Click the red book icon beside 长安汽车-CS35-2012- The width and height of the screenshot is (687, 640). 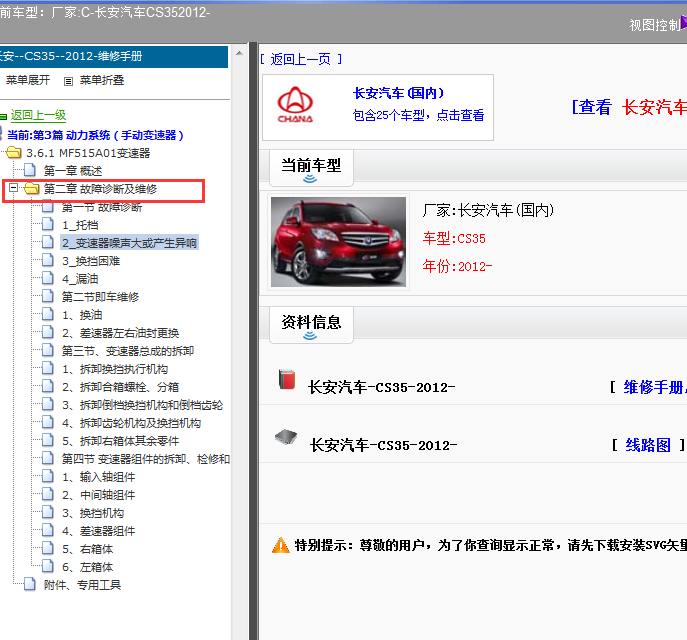coord(287,379)
